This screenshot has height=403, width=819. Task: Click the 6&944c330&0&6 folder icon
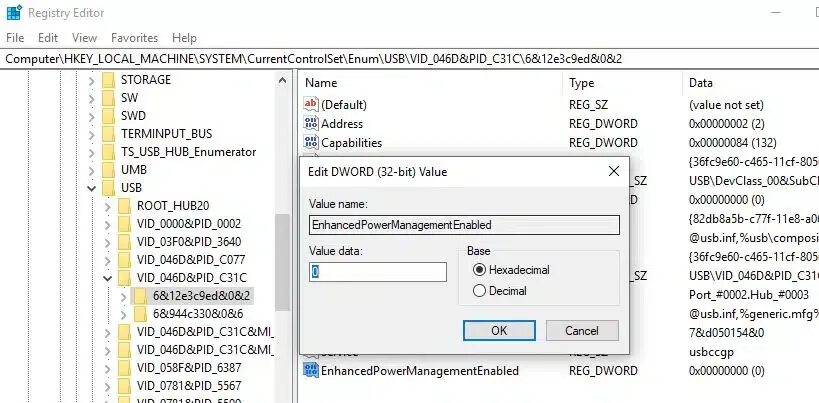pyautogui.click(x=141, y=314)
